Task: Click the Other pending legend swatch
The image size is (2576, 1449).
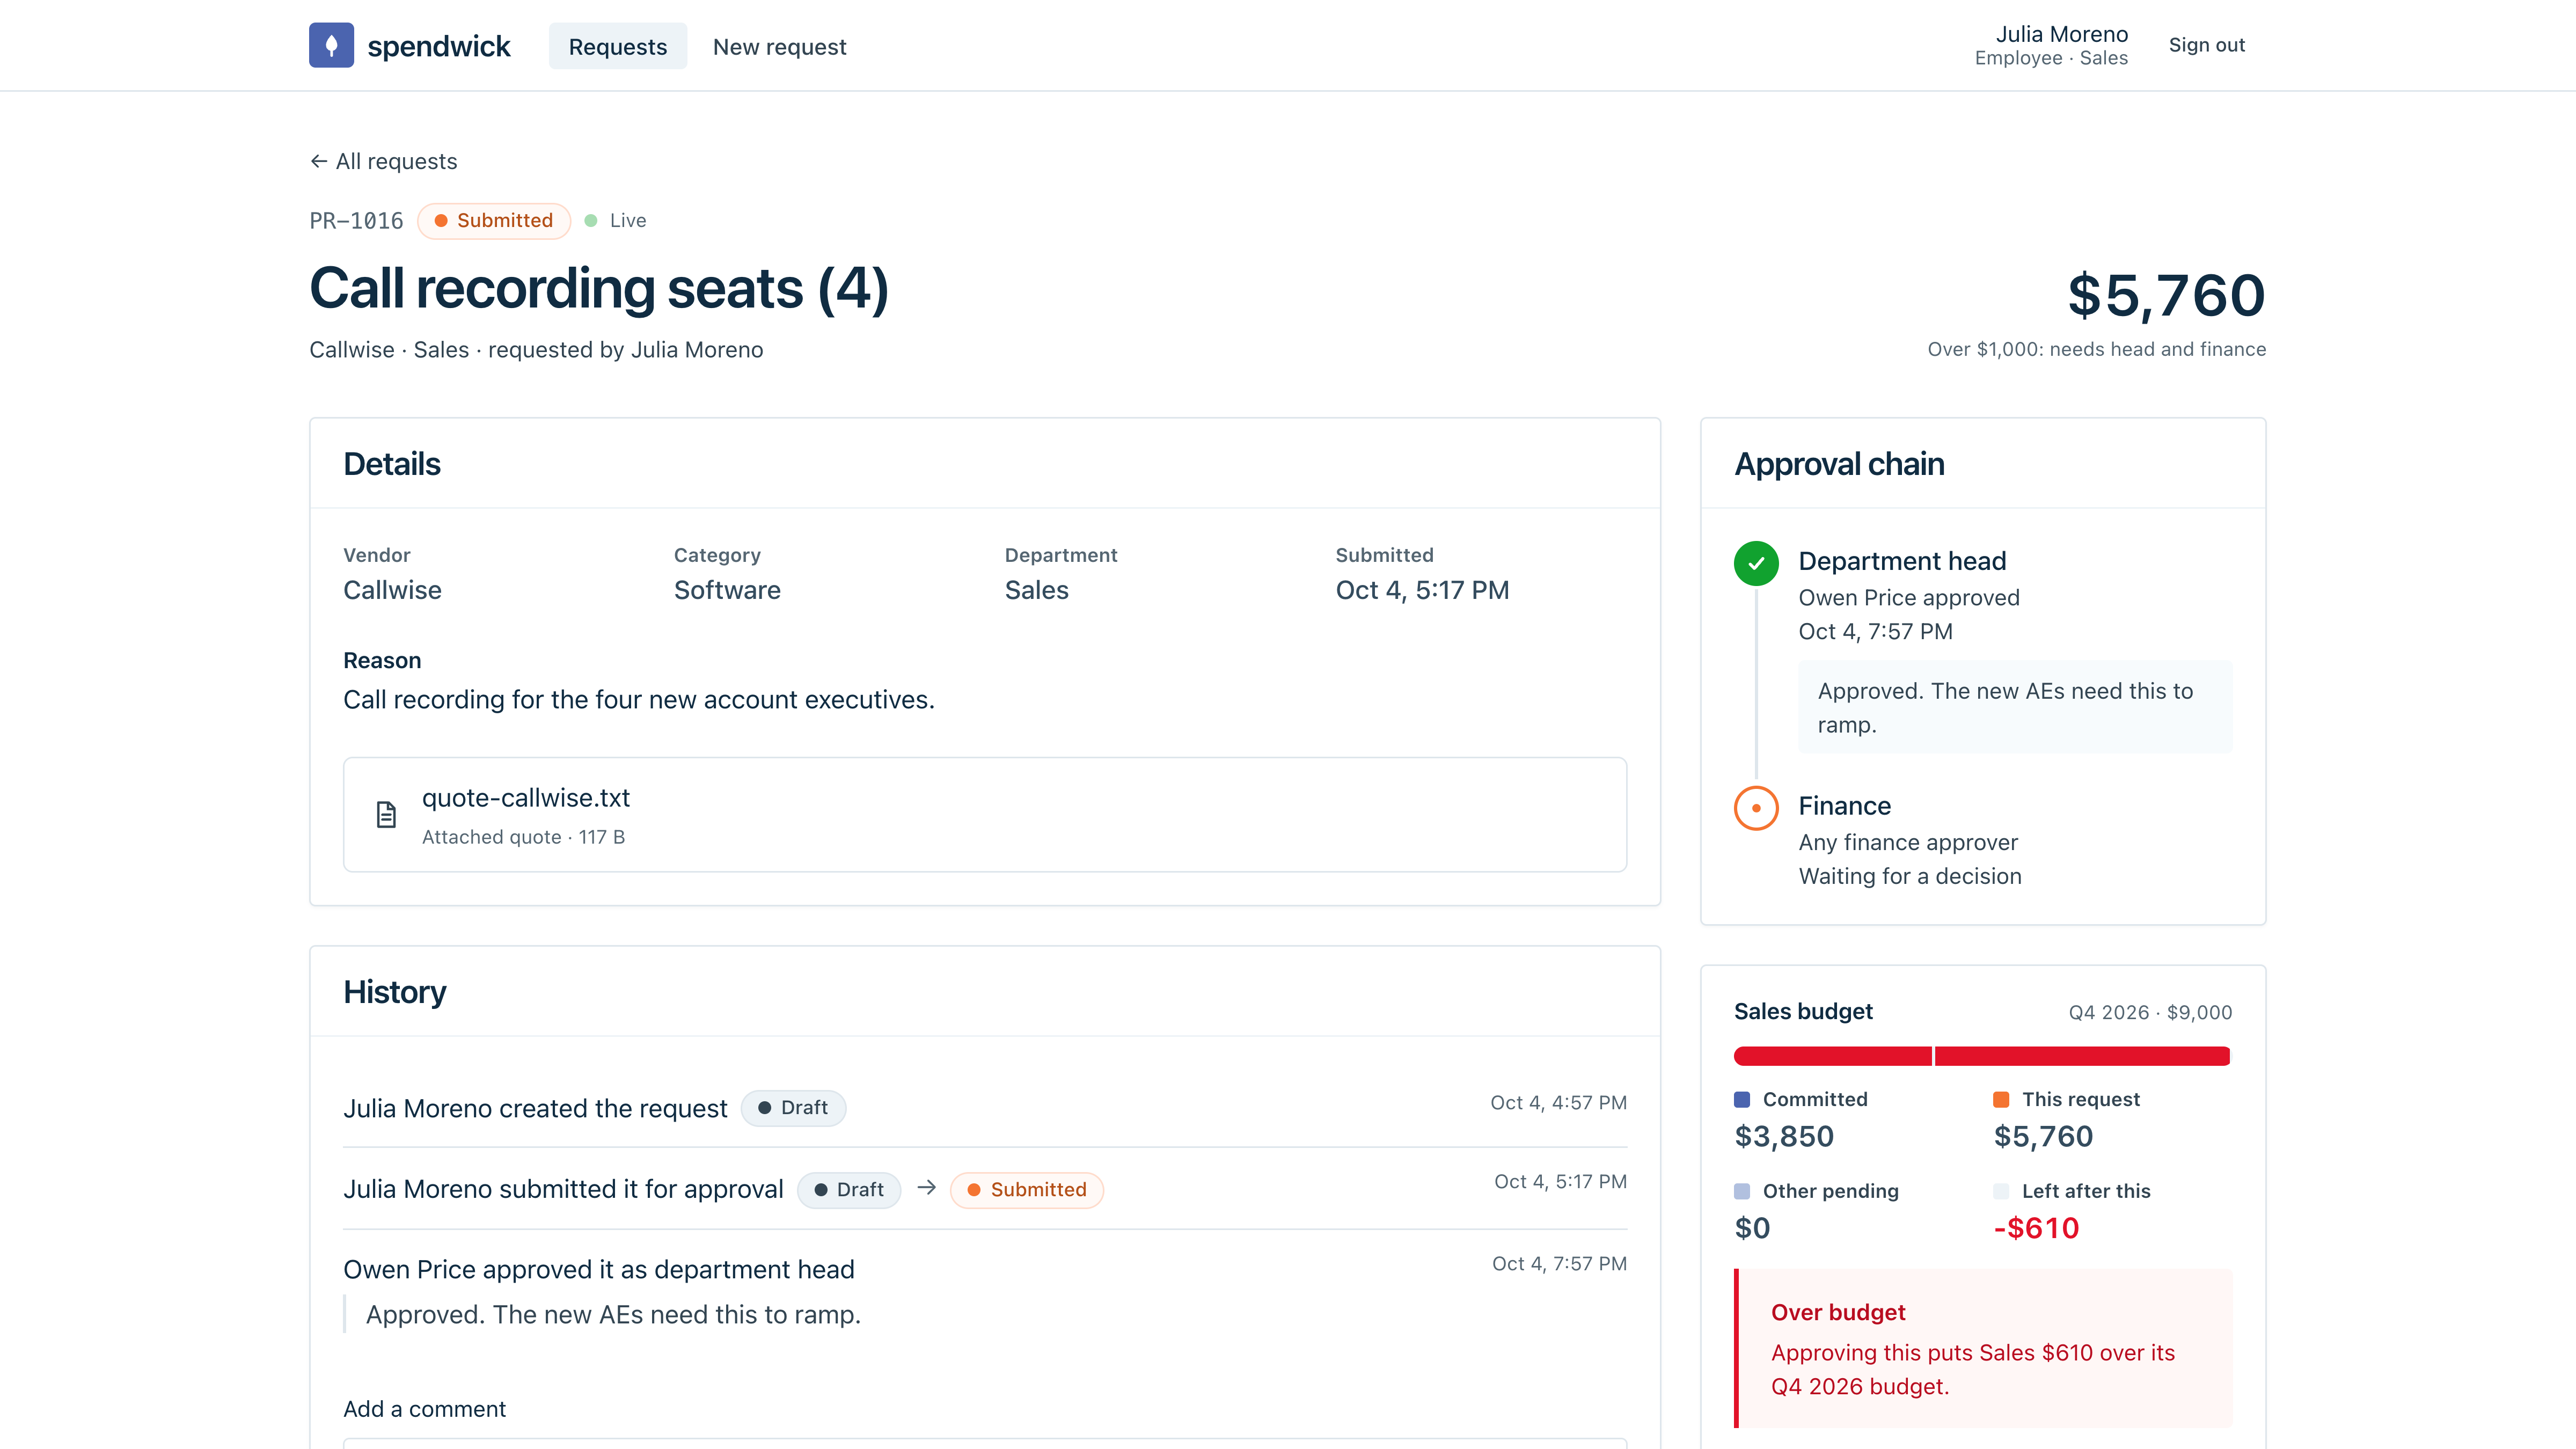Action: tap(1742, 1191)
